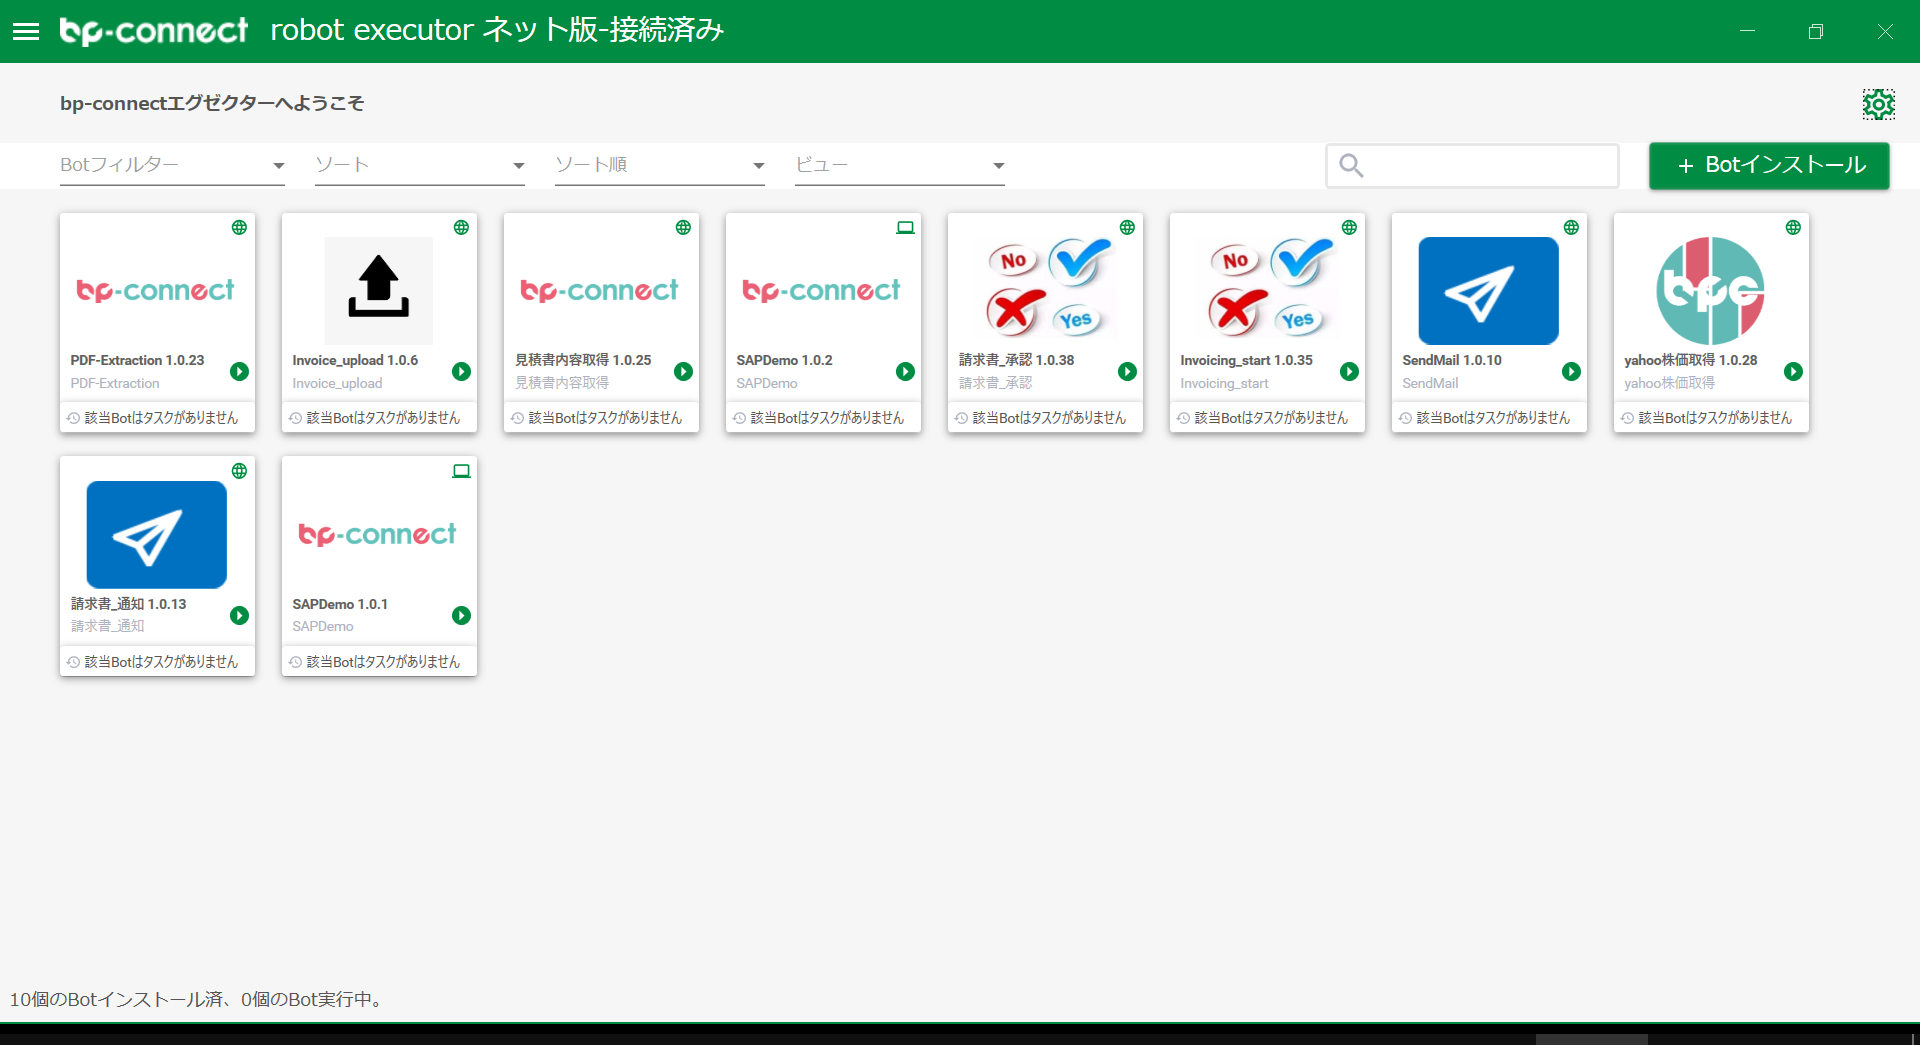This screenshot has height=1045, width=1920.
Task: Click the Invoicing_start 1.0.35 title
Action: [x=1246, y=360]
